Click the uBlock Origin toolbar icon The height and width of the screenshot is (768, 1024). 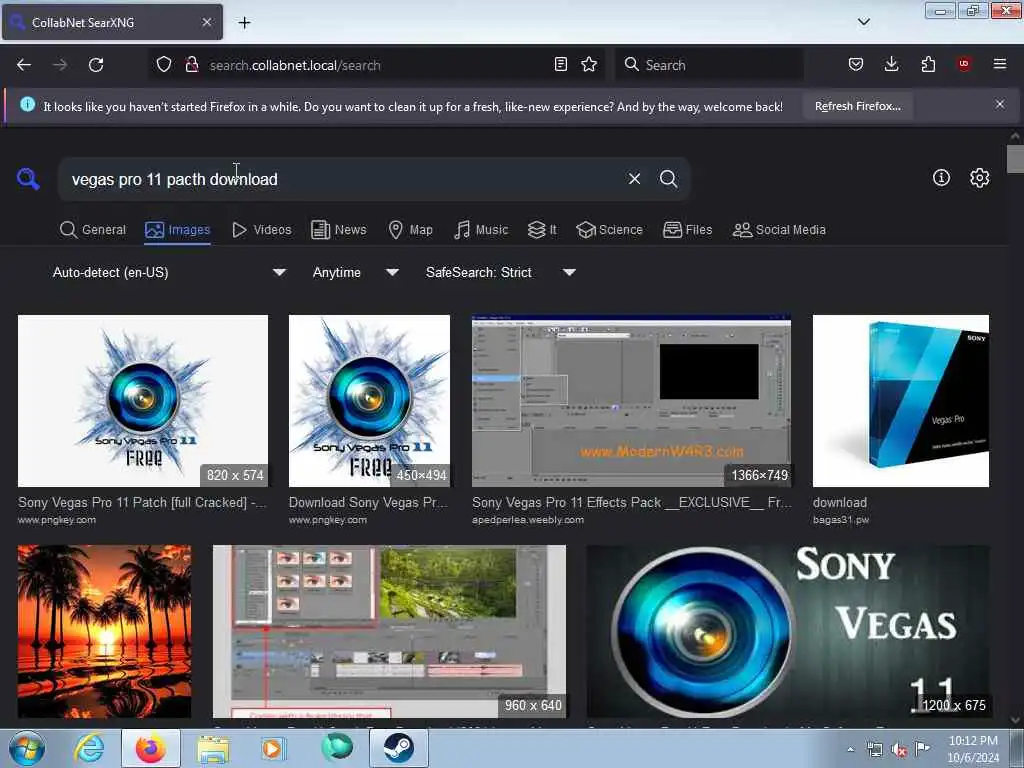[x=964, y=64]
